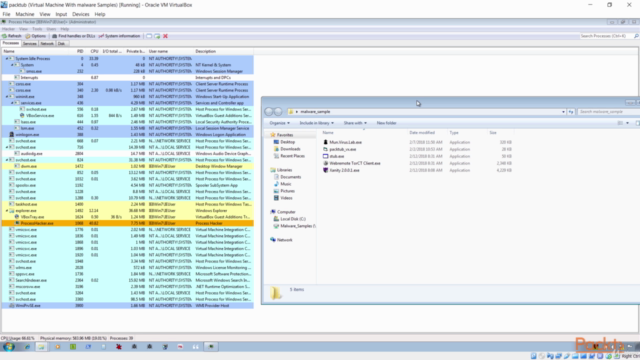Viewport: 640px width, 360px height.
Task: Click the find window toolbar icon
Action: pyautogui.click(x=149, y=36)
